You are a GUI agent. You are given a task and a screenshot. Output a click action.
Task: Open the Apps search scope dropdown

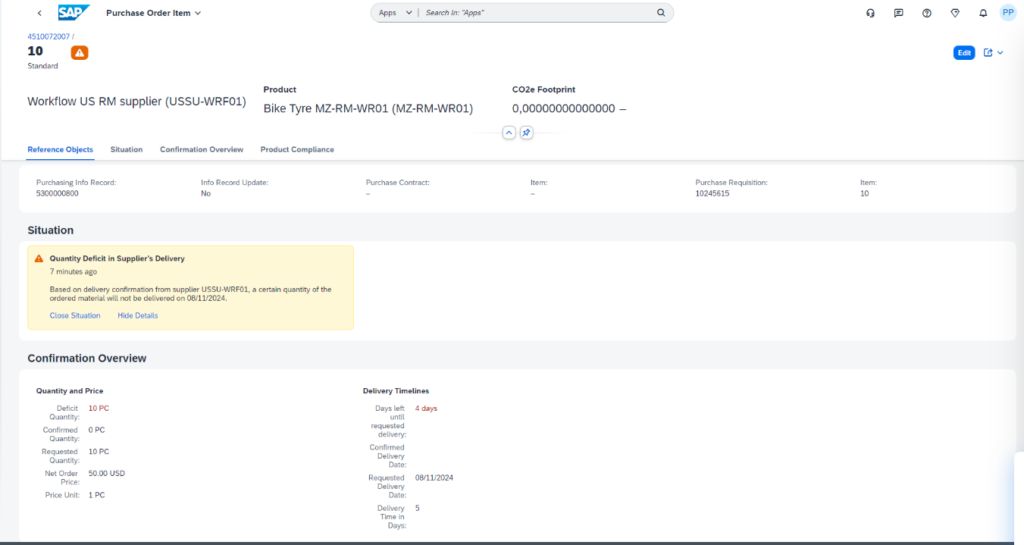pyautogui.click(x=396, y=13)
